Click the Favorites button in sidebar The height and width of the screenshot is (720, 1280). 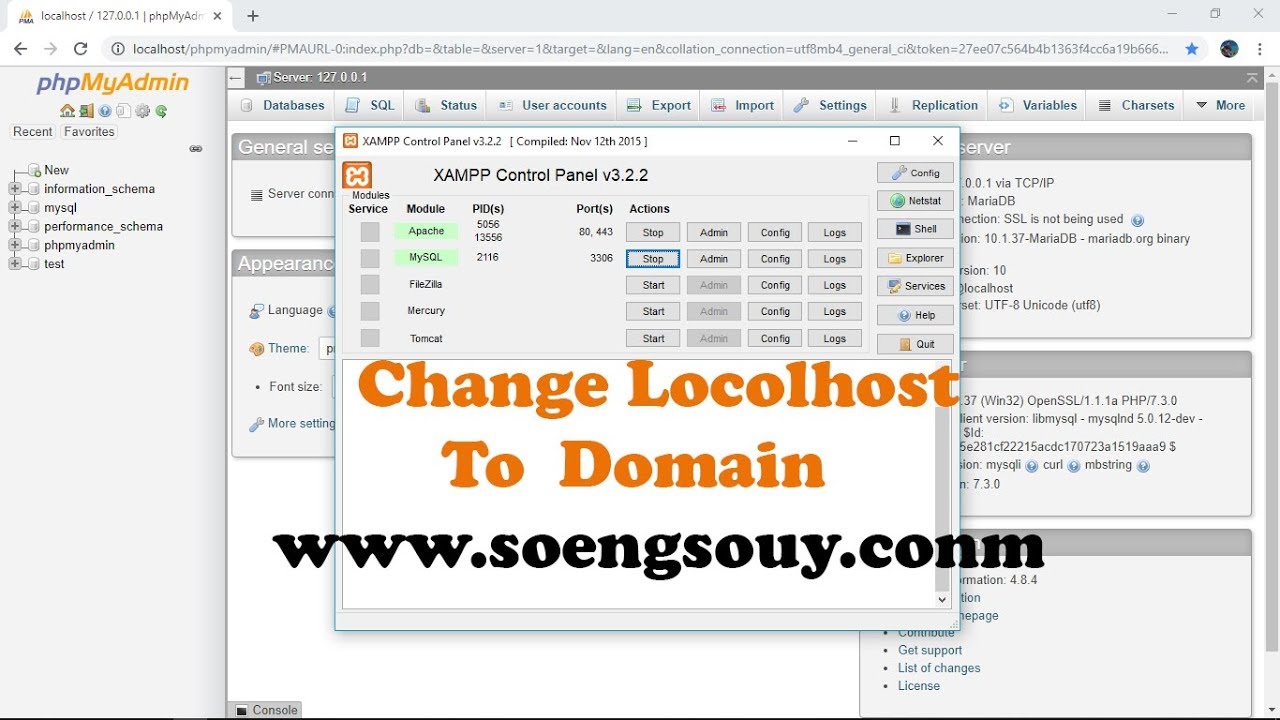point(89,132)
